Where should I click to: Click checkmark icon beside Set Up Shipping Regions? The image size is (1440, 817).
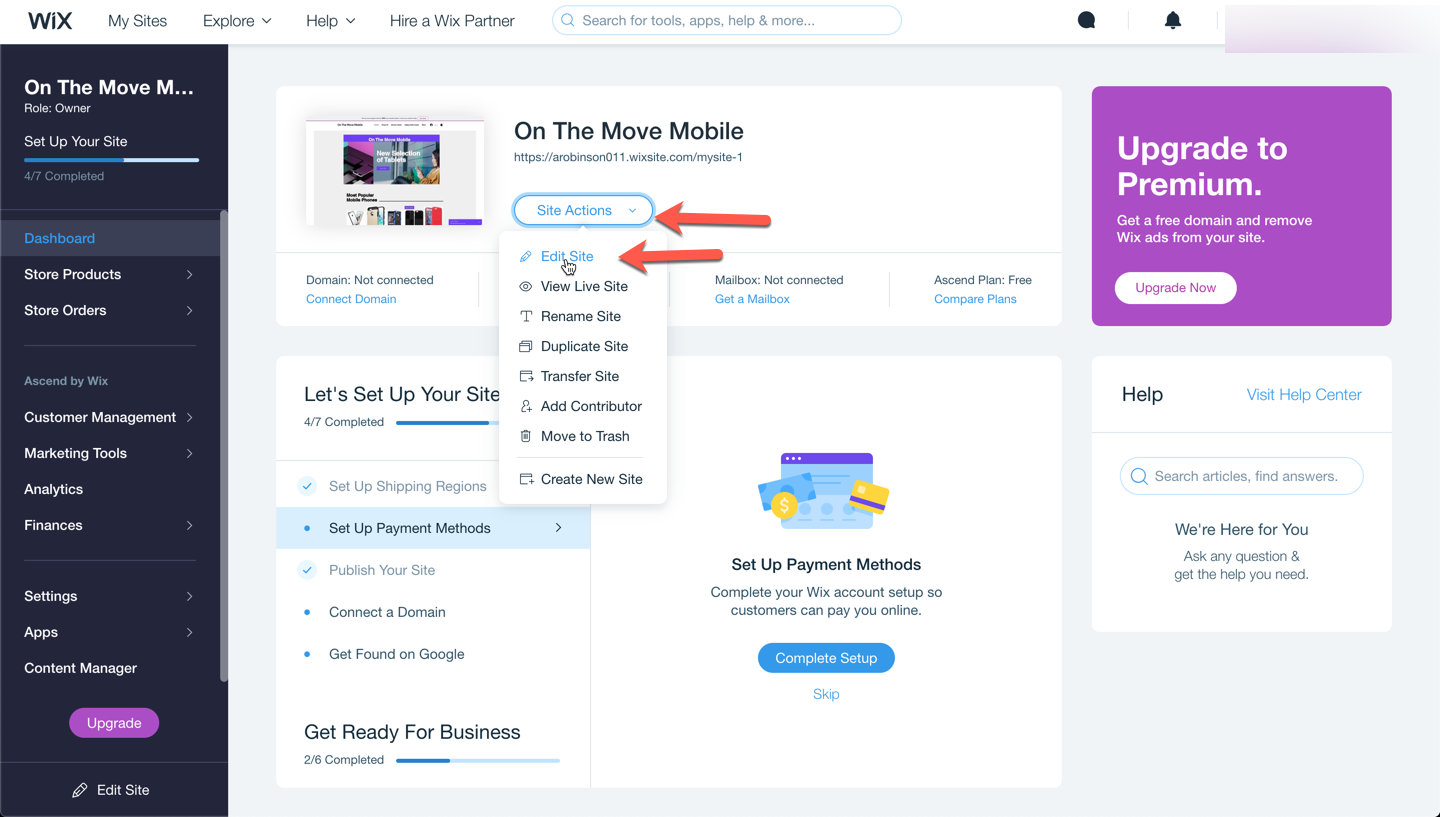[x=307, y=487]
